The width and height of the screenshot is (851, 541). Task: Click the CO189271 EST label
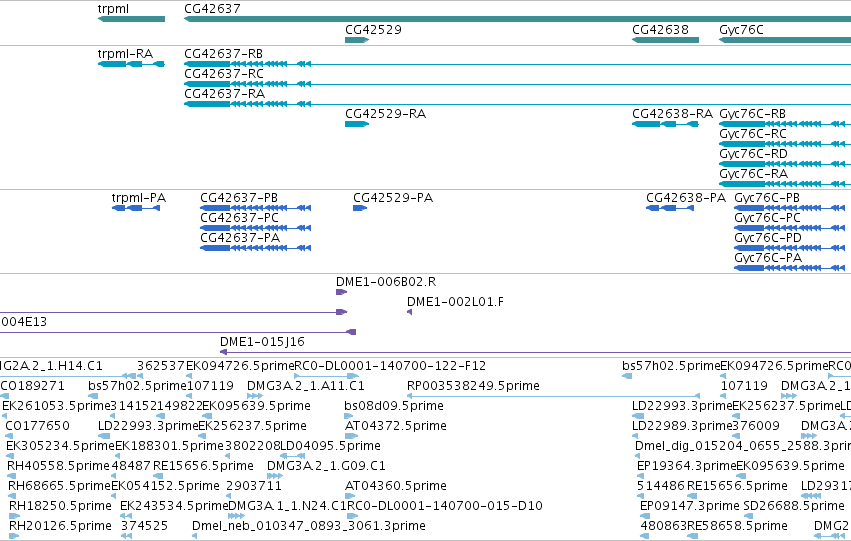[33, 386]
